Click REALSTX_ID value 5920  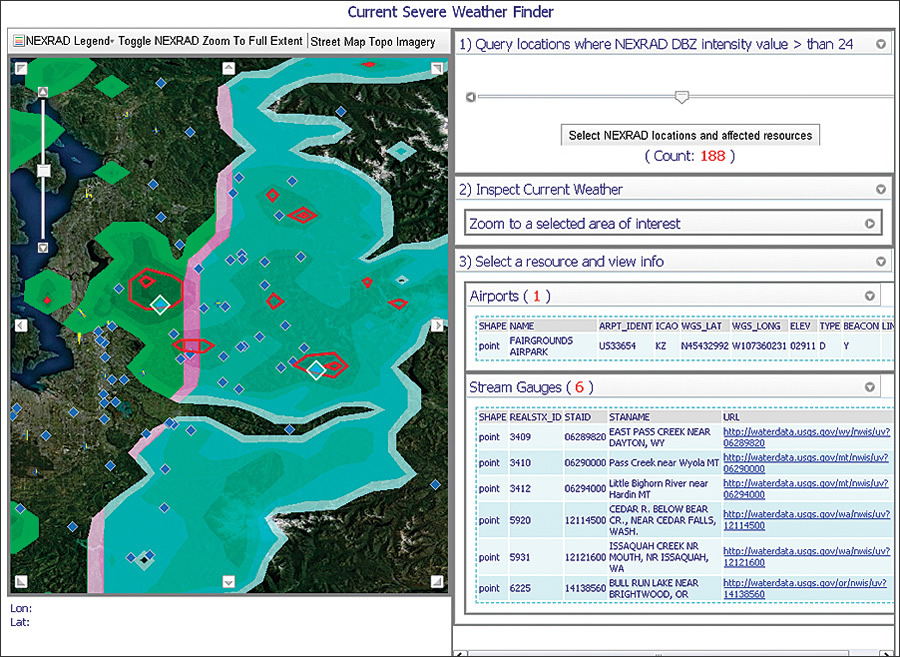(520, 520)
